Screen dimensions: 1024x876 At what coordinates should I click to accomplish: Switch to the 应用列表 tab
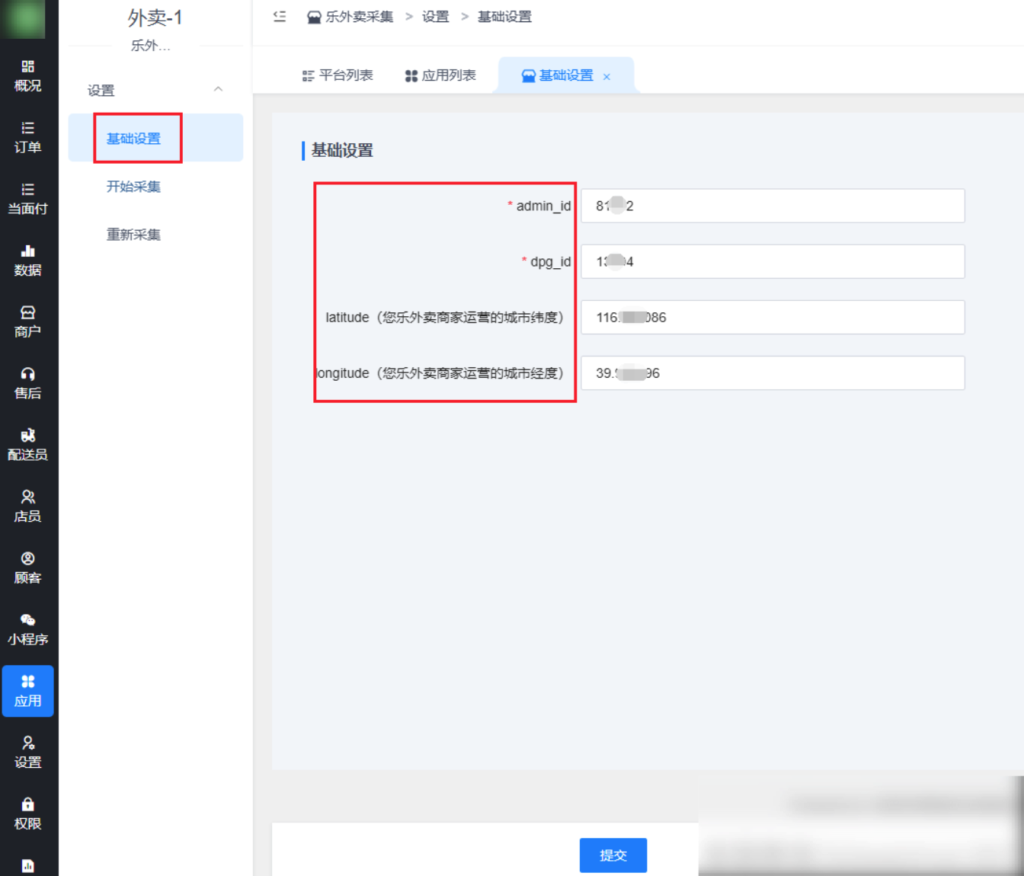pyautogui.click(x=440, y=74)
